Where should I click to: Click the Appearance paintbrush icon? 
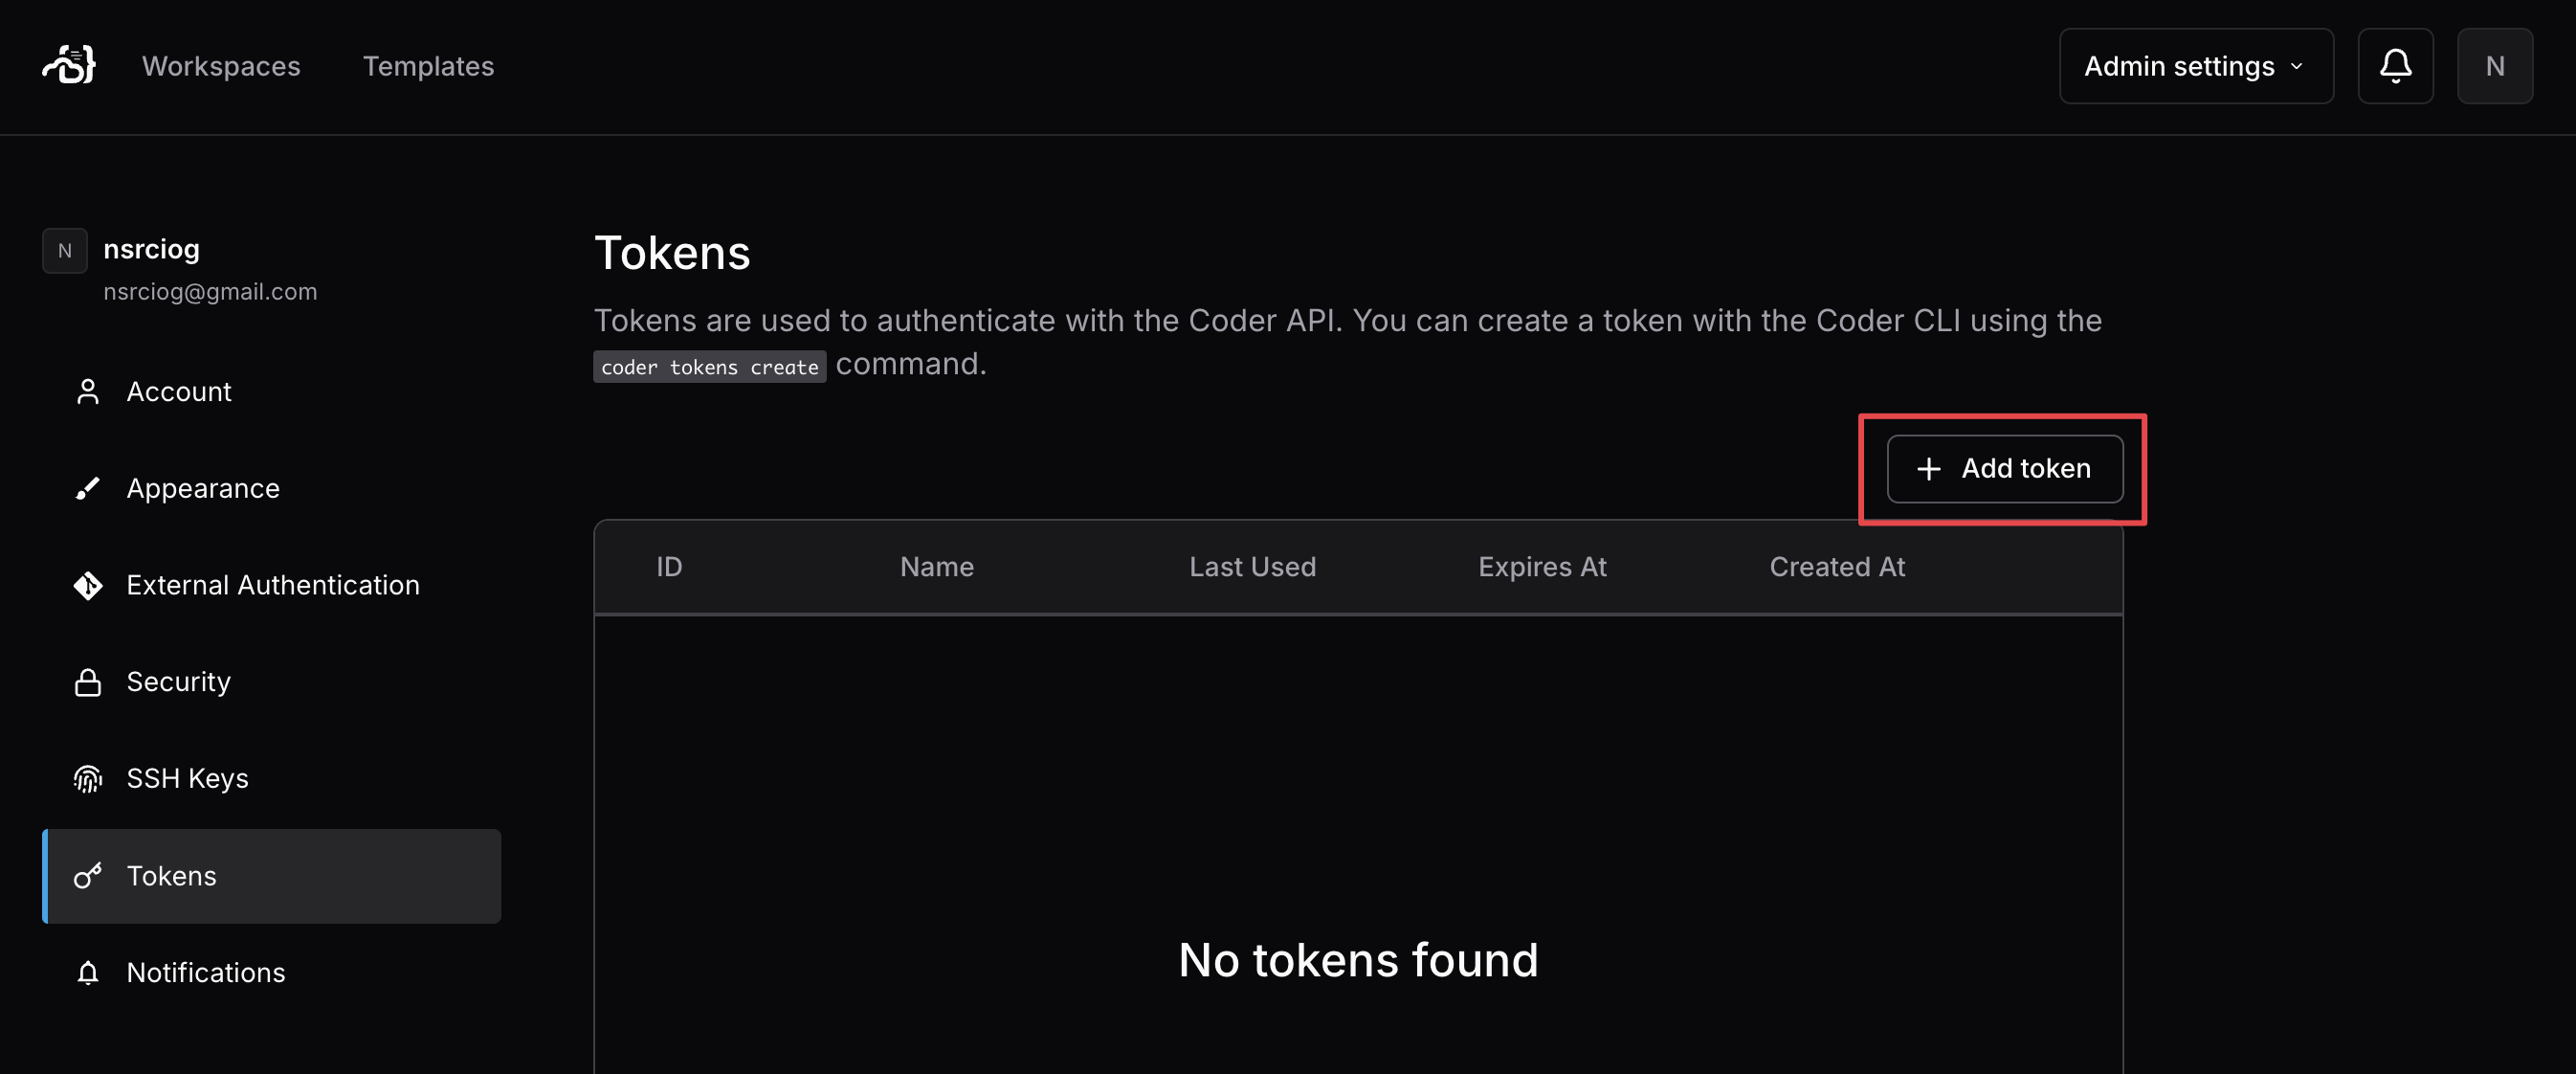[88, 488]
